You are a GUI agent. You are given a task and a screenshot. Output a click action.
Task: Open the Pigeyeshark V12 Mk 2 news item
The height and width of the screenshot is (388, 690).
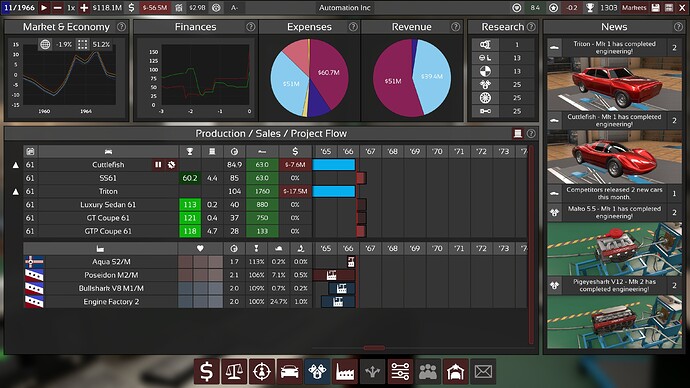coord(614,286)
